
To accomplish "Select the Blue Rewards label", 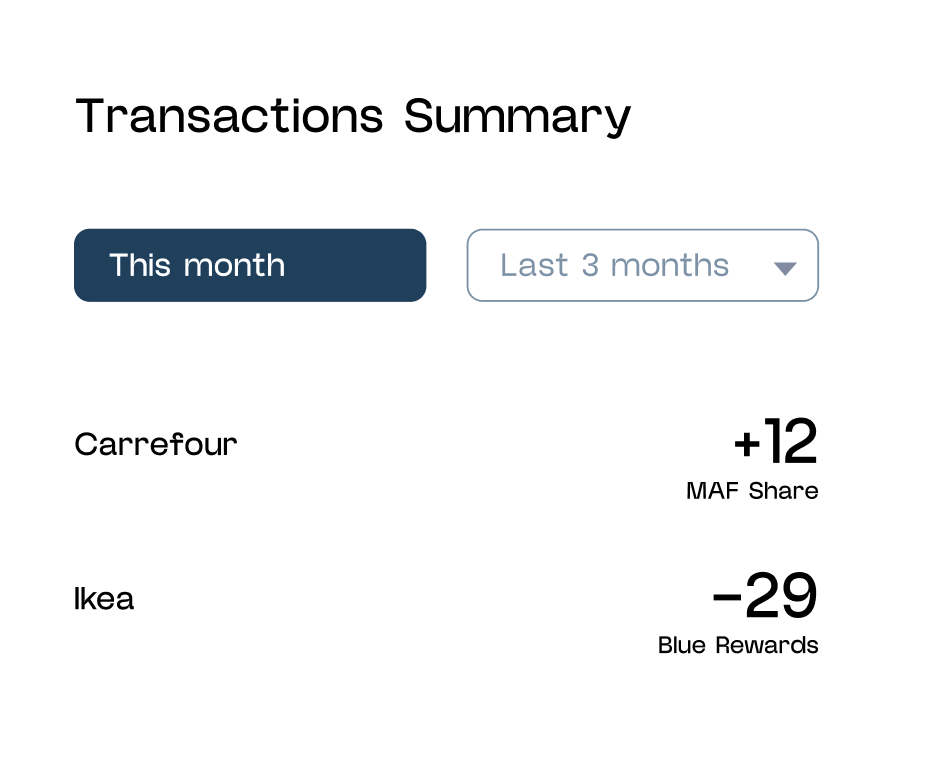I will point(738,645).
